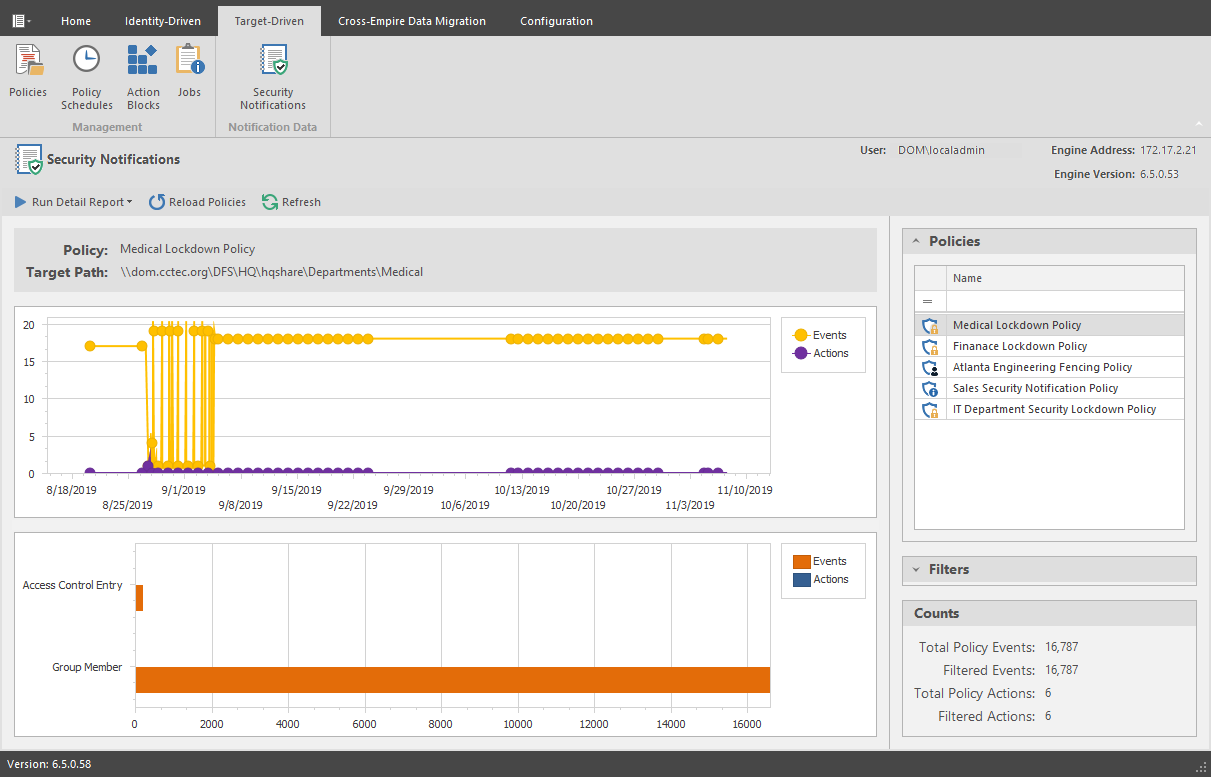Open the Policies ribbon icon

click(x=28, y=62)
